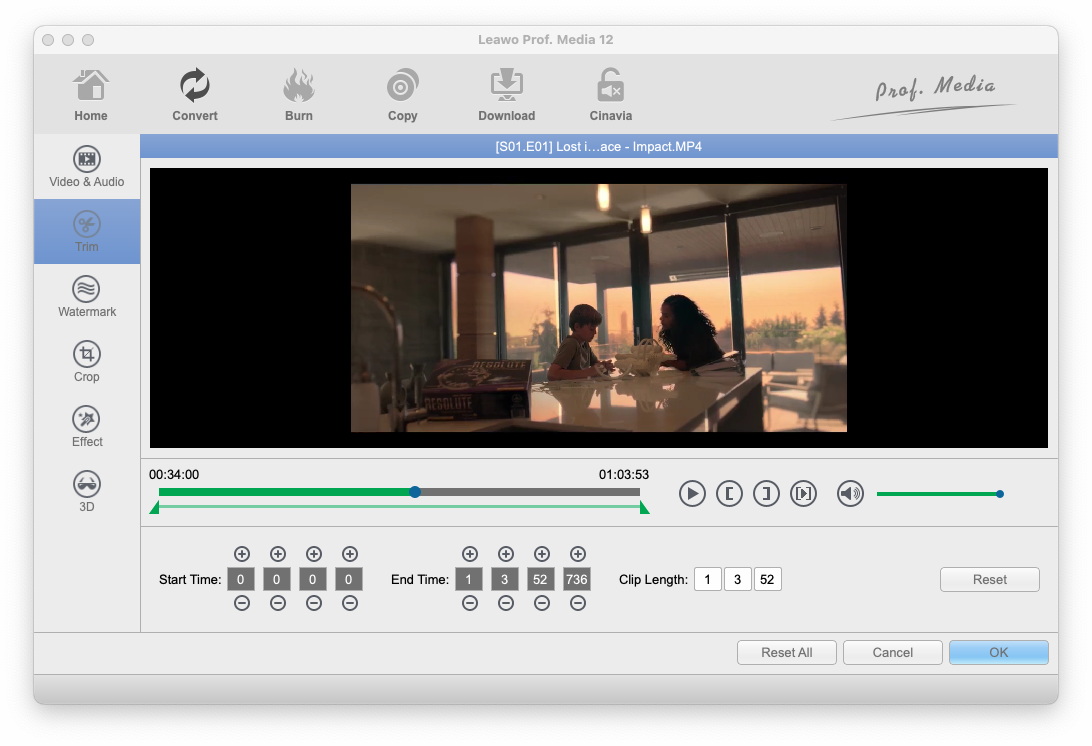Confirm trimming with the OK button
The width and height of the screenshot is (1092, 746).
click(x=998, y=652)
